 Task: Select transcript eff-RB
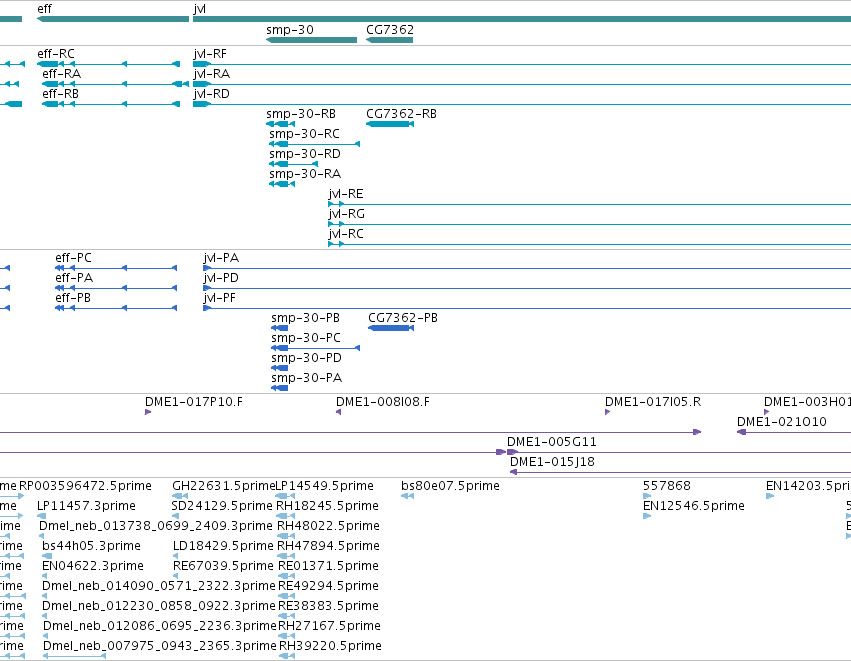[111, 104]
